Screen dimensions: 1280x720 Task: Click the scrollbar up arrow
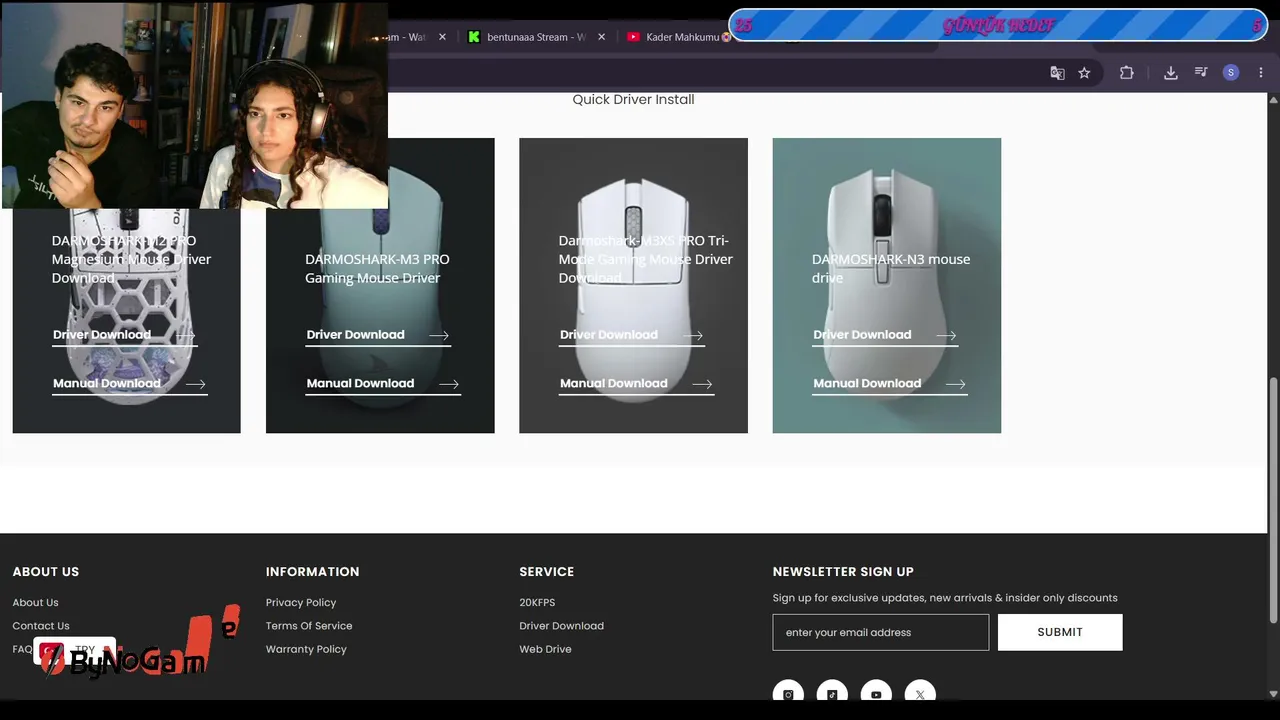pos(1273,100)
